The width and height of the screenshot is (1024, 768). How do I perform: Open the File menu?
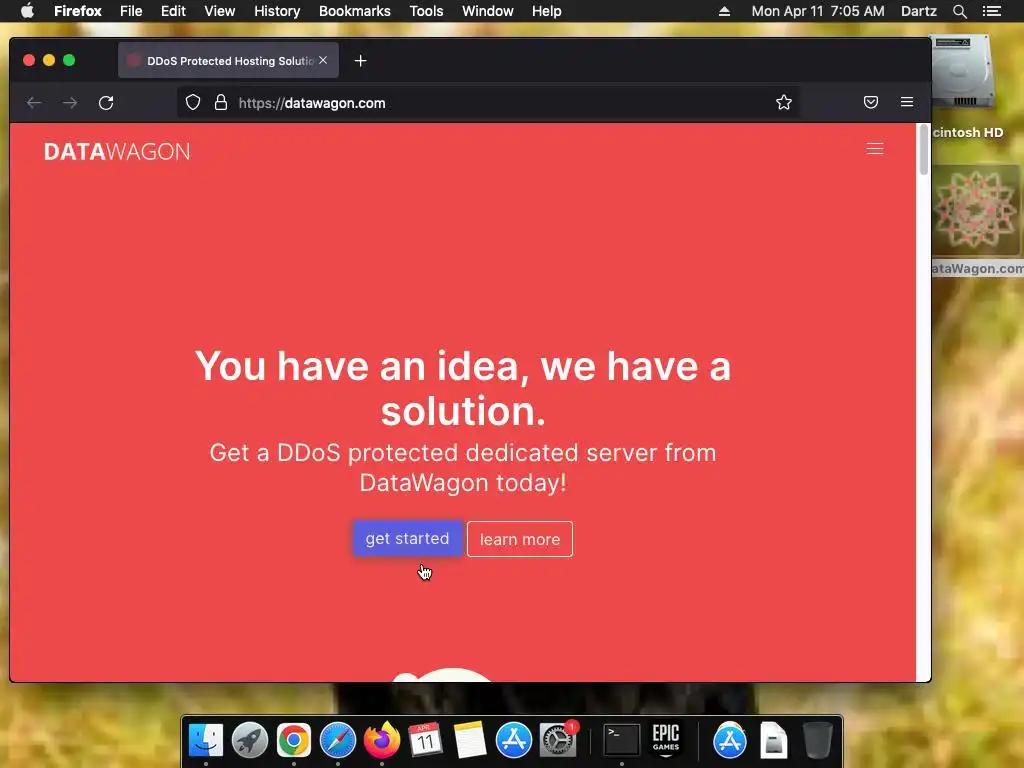(131, 11)
